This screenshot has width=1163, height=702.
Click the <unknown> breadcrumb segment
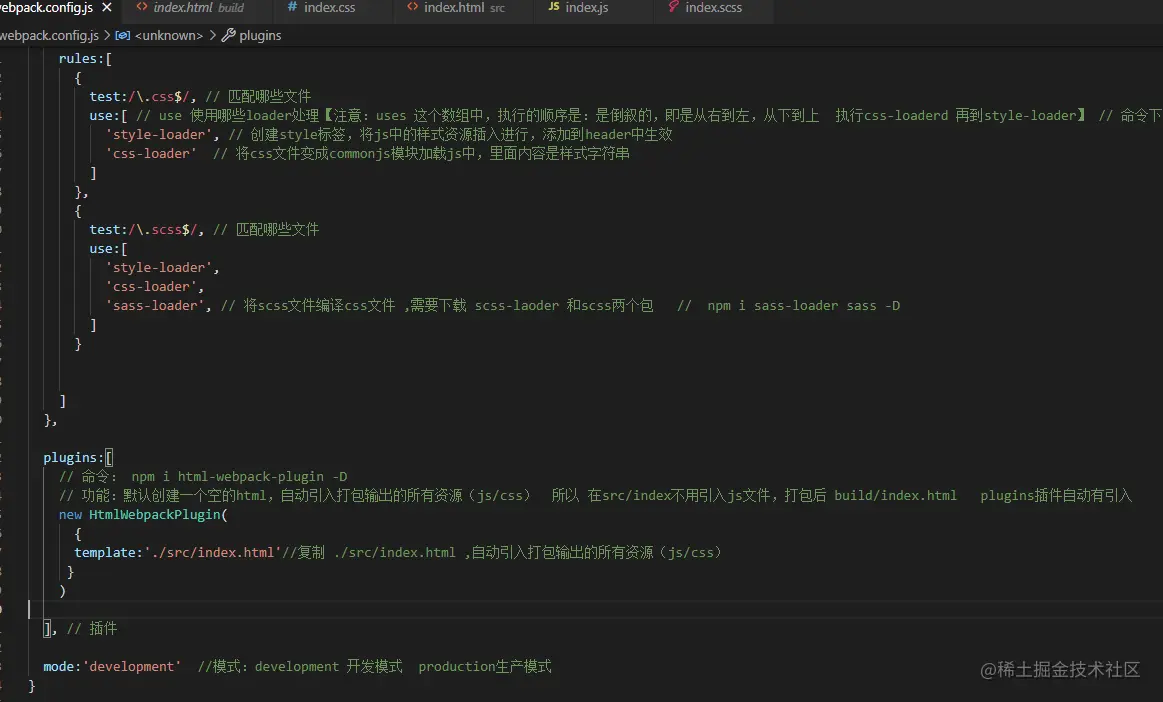[169, 36]
